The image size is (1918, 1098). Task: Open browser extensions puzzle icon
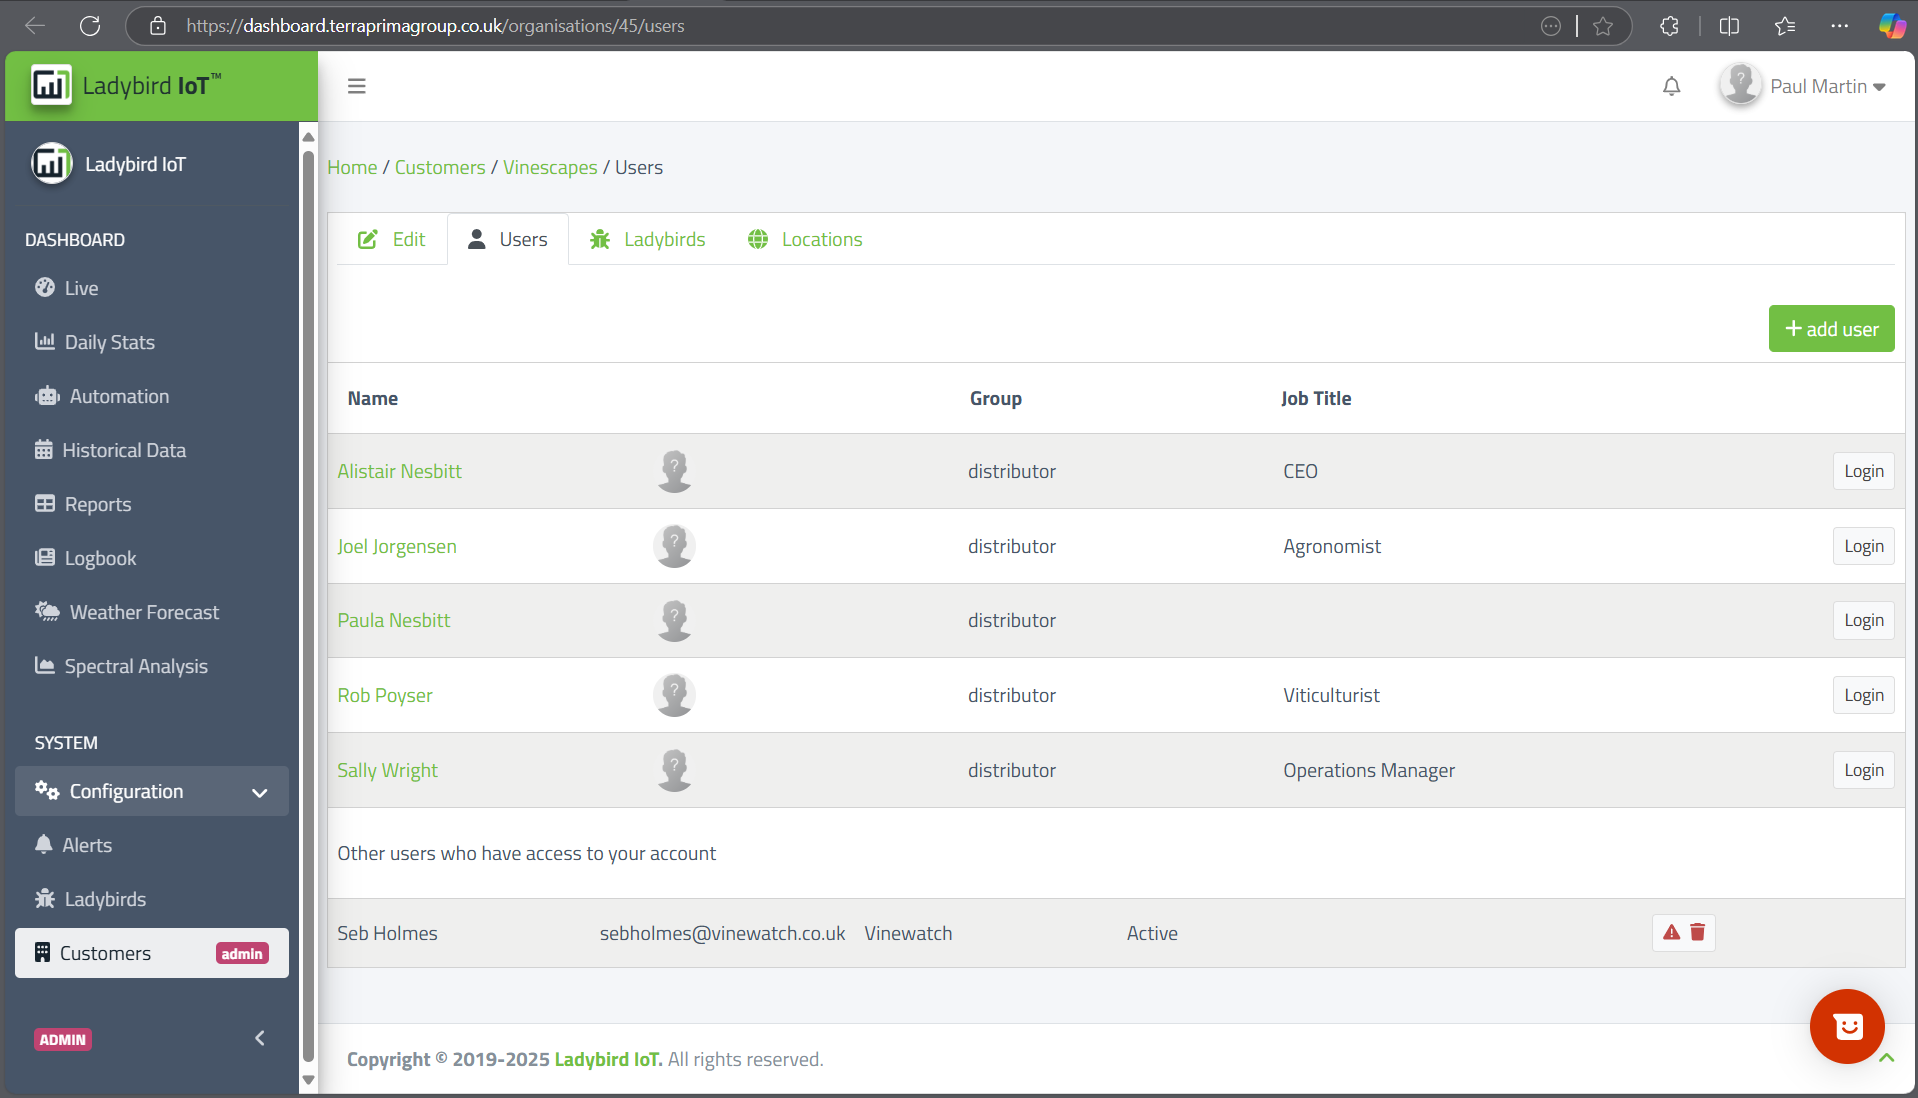point(1669,26)
